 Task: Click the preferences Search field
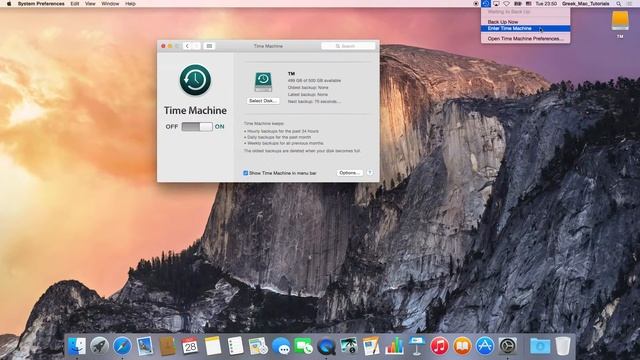(x=348, y=46)
